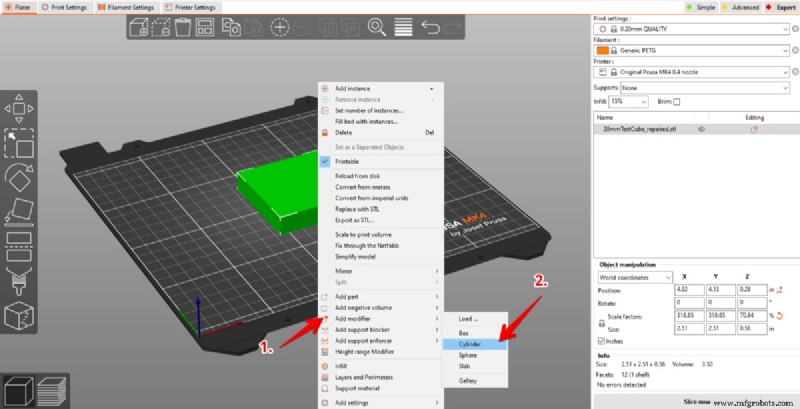Choose Height range Modifier menu entry
Screen dimensions: 800x409
click(x=381, y=352)
